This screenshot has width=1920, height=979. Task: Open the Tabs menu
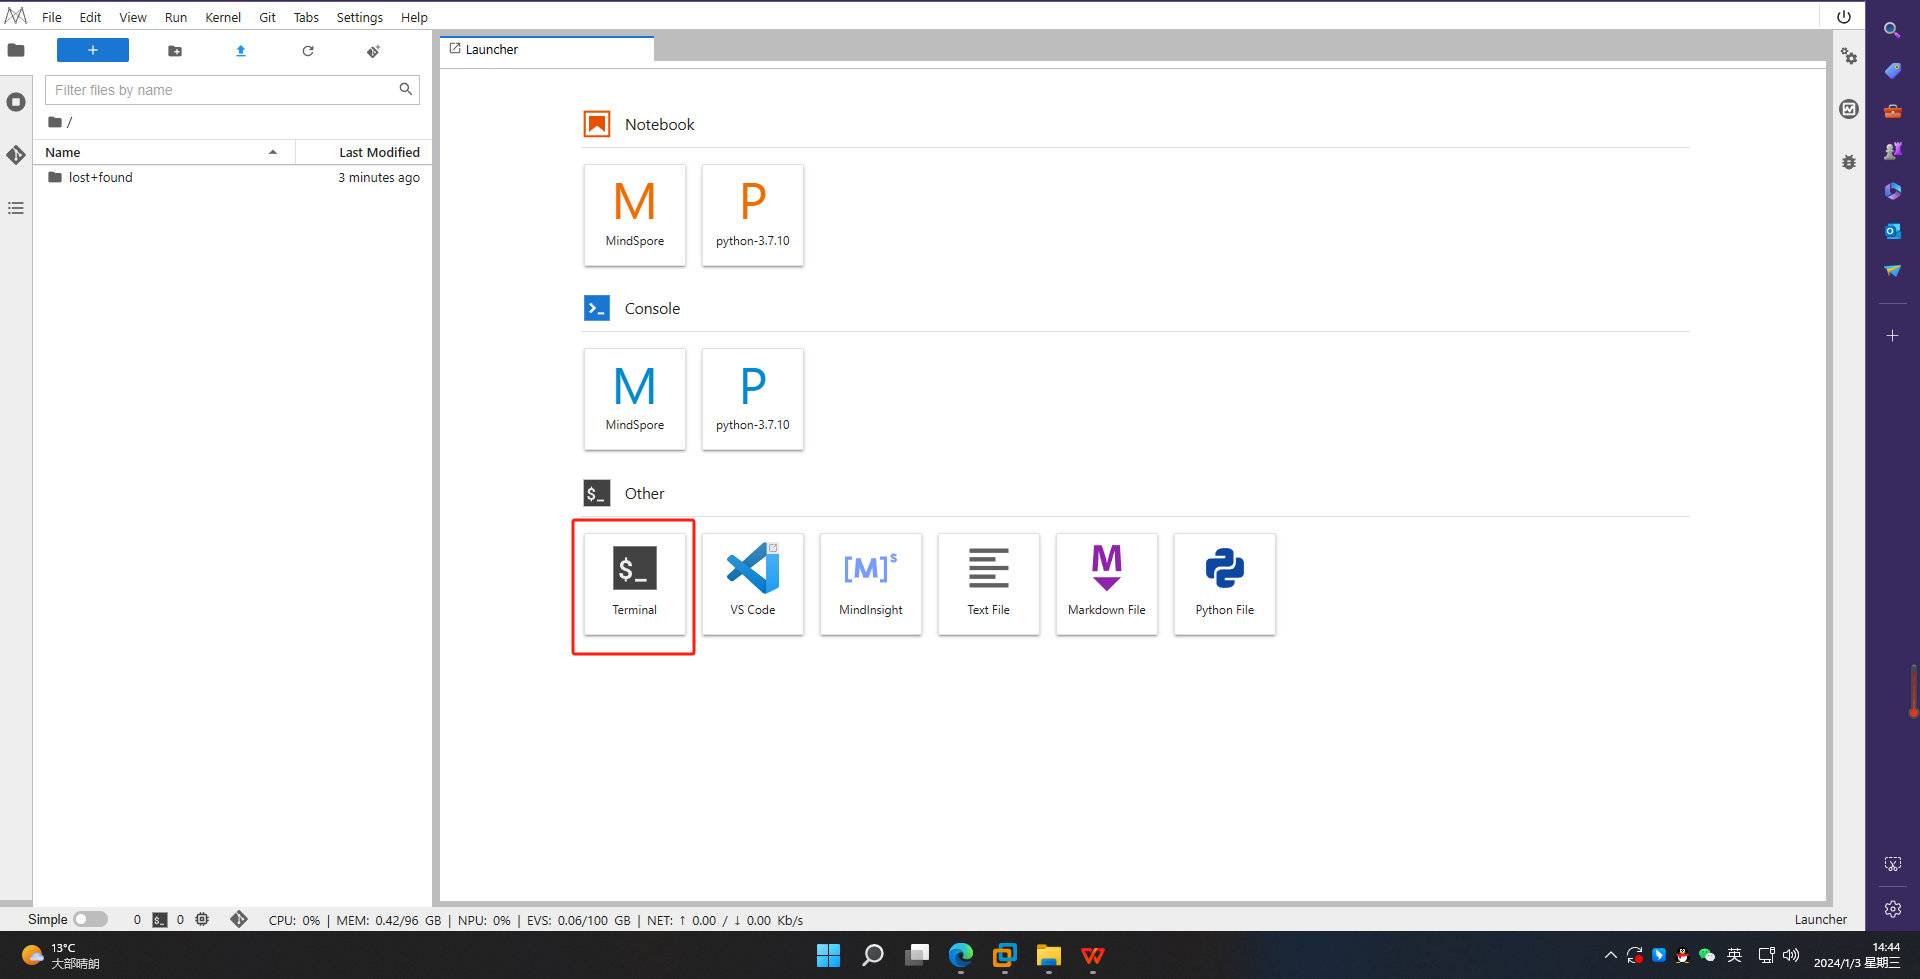click(306, 17)
